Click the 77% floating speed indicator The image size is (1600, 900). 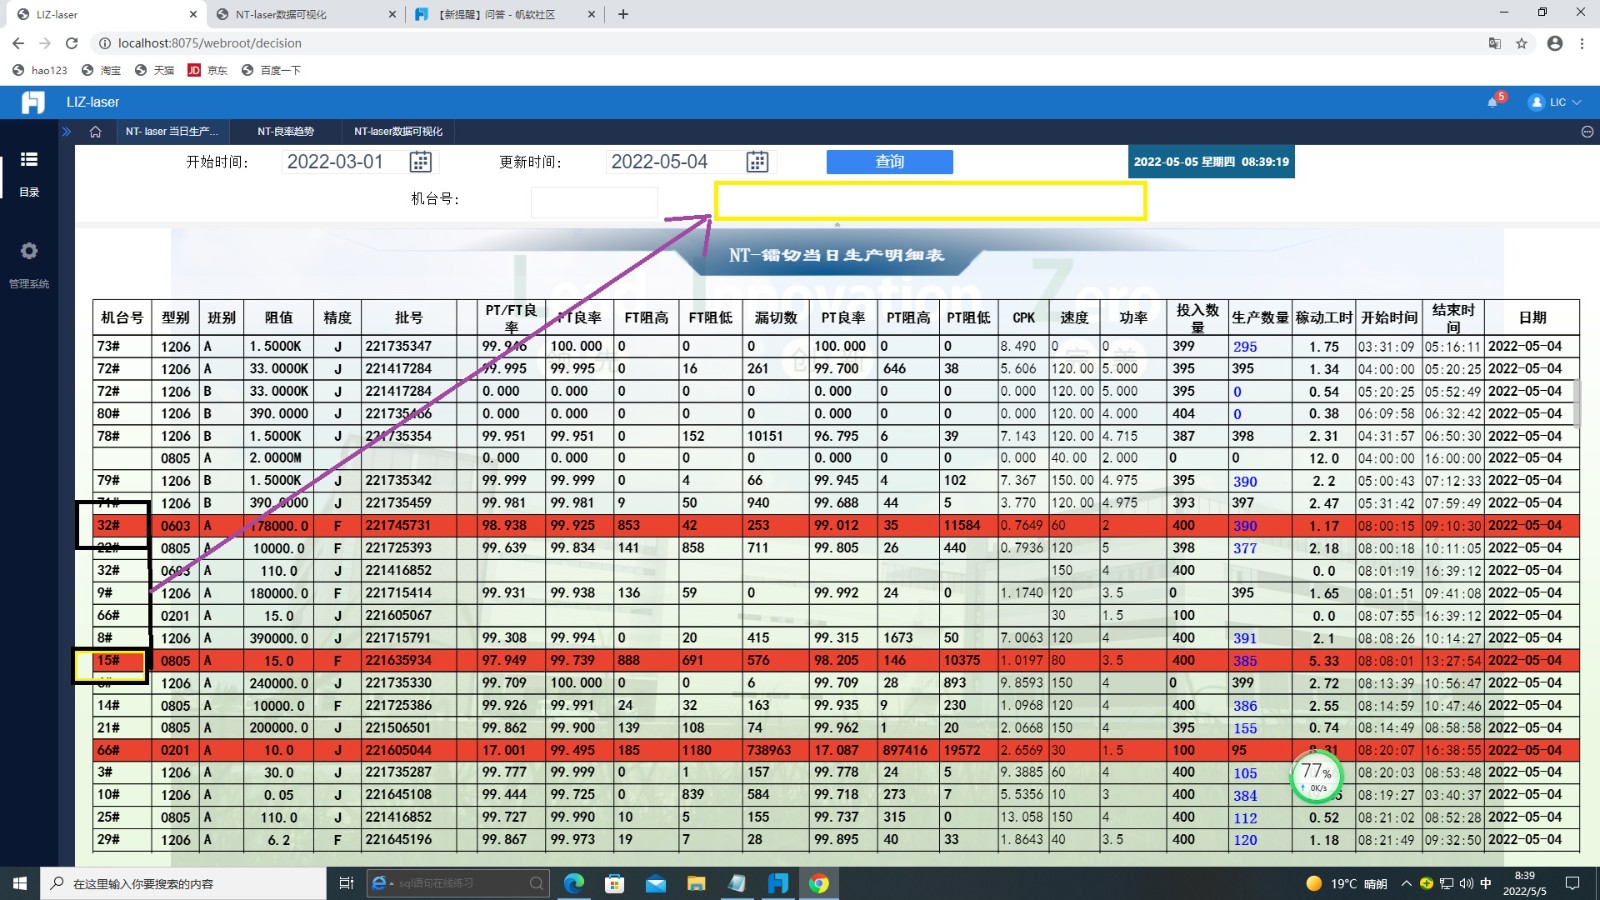1316,777
